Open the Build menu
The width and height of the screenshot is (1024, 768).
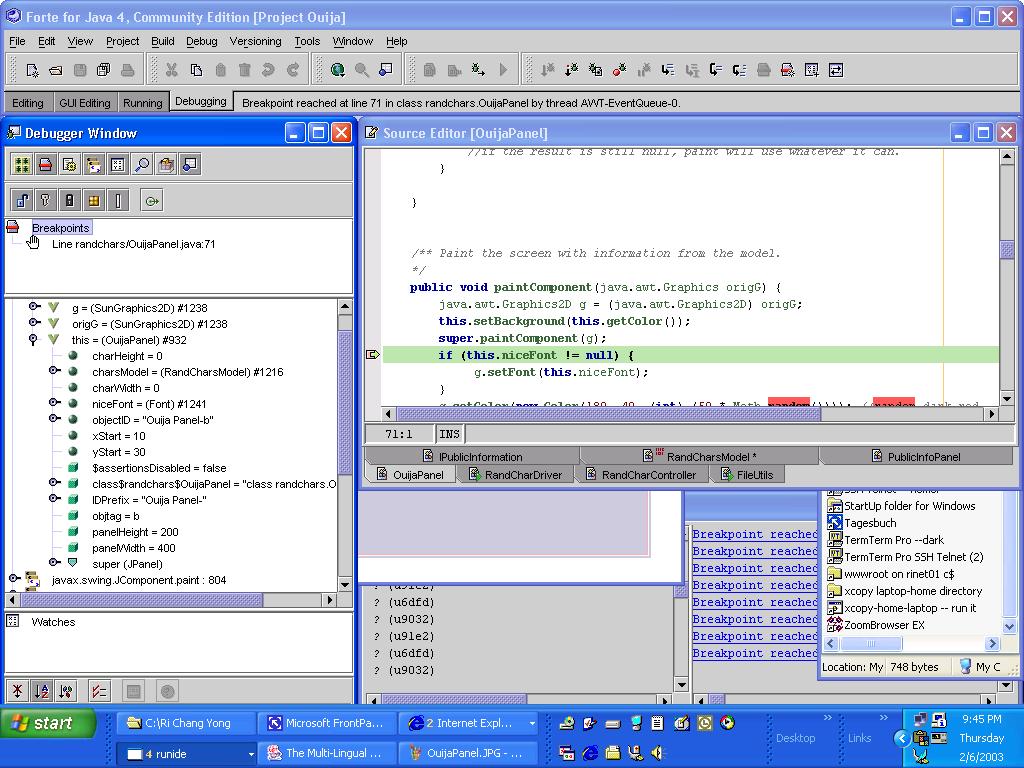pyautogui.click(x=163, y=41)
